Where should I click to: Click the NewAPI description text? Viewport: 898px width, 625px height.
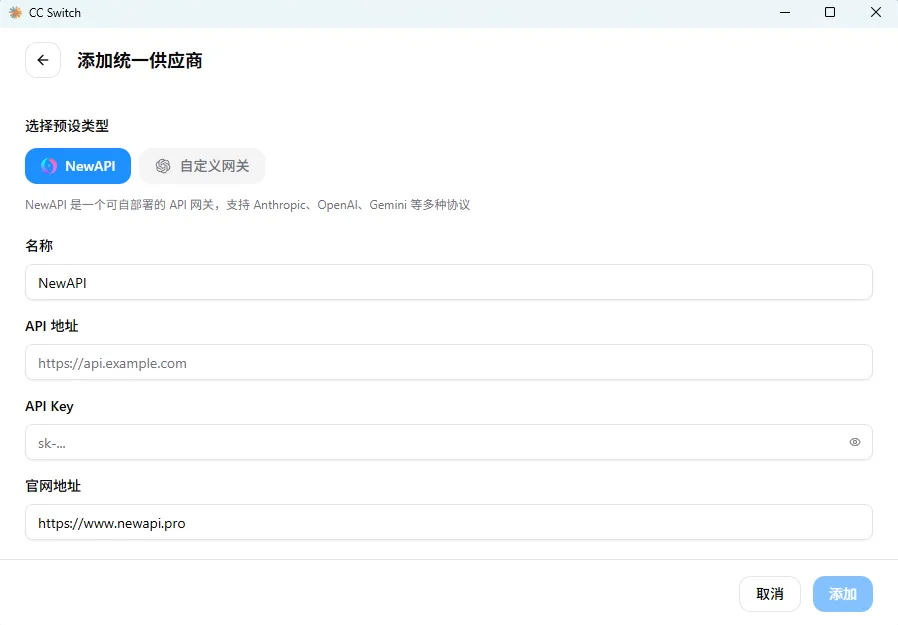(247, 205)
